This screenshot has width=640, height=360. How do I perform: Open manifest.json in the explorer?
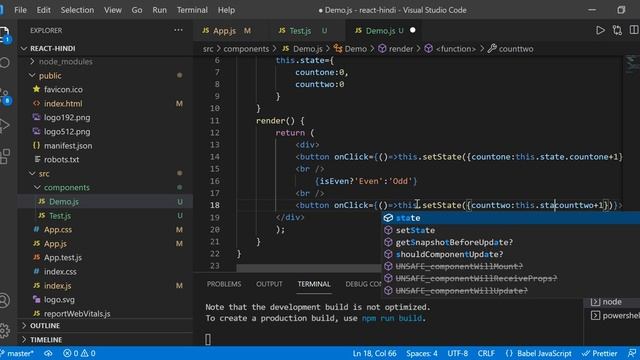coord(106,146)
